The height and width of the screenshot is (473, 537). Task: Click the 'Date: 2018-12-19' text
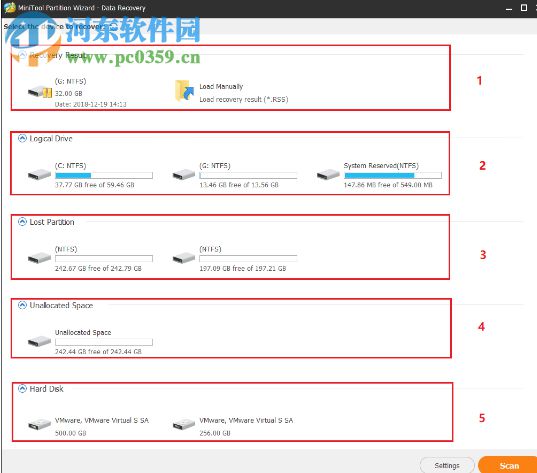click(x=91, y=104)
